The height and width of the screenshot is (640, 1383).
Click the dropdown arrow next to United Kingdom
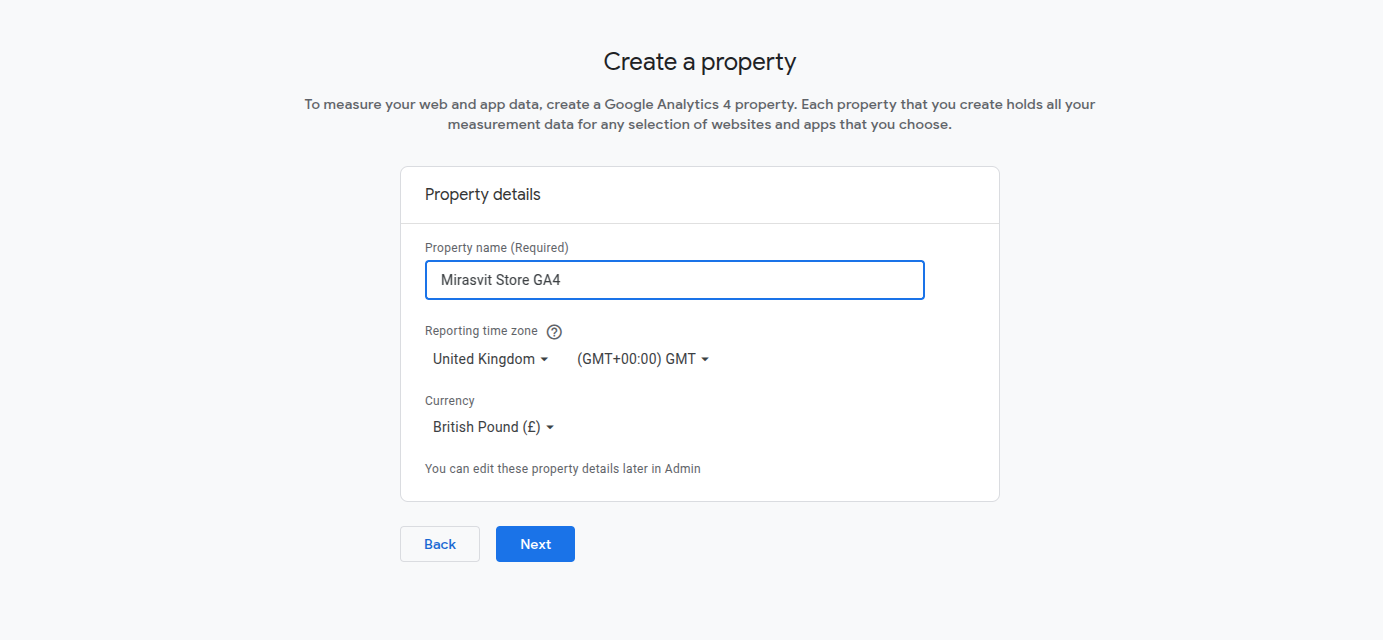click(x=545, y=359)
